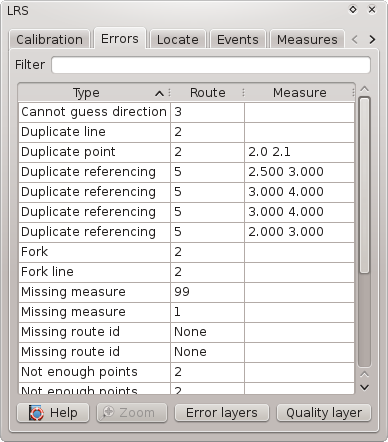
Task: Float the LRS dock panel
Action: (x=353, y=10)
